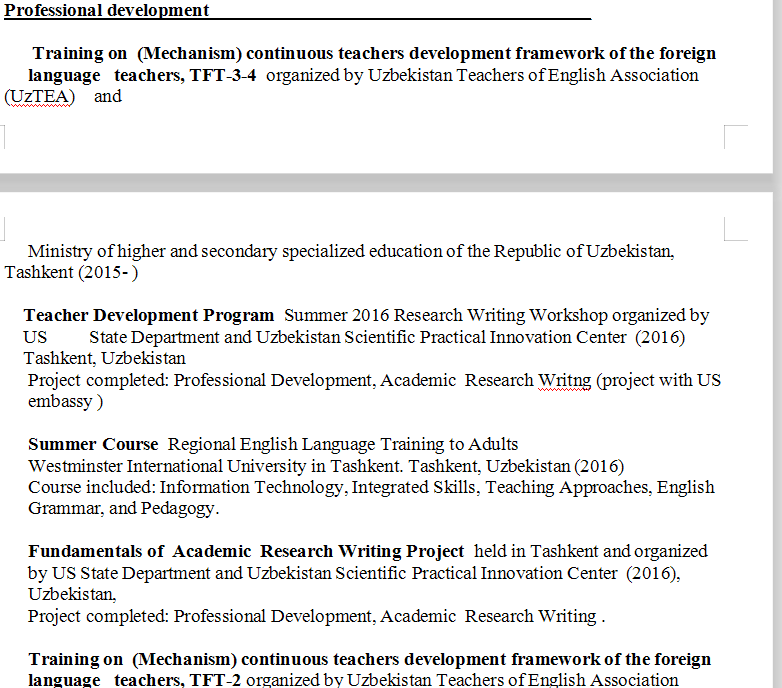Place cursor in 'Grammar, and Pedagogy.' line

click(123, 509)
